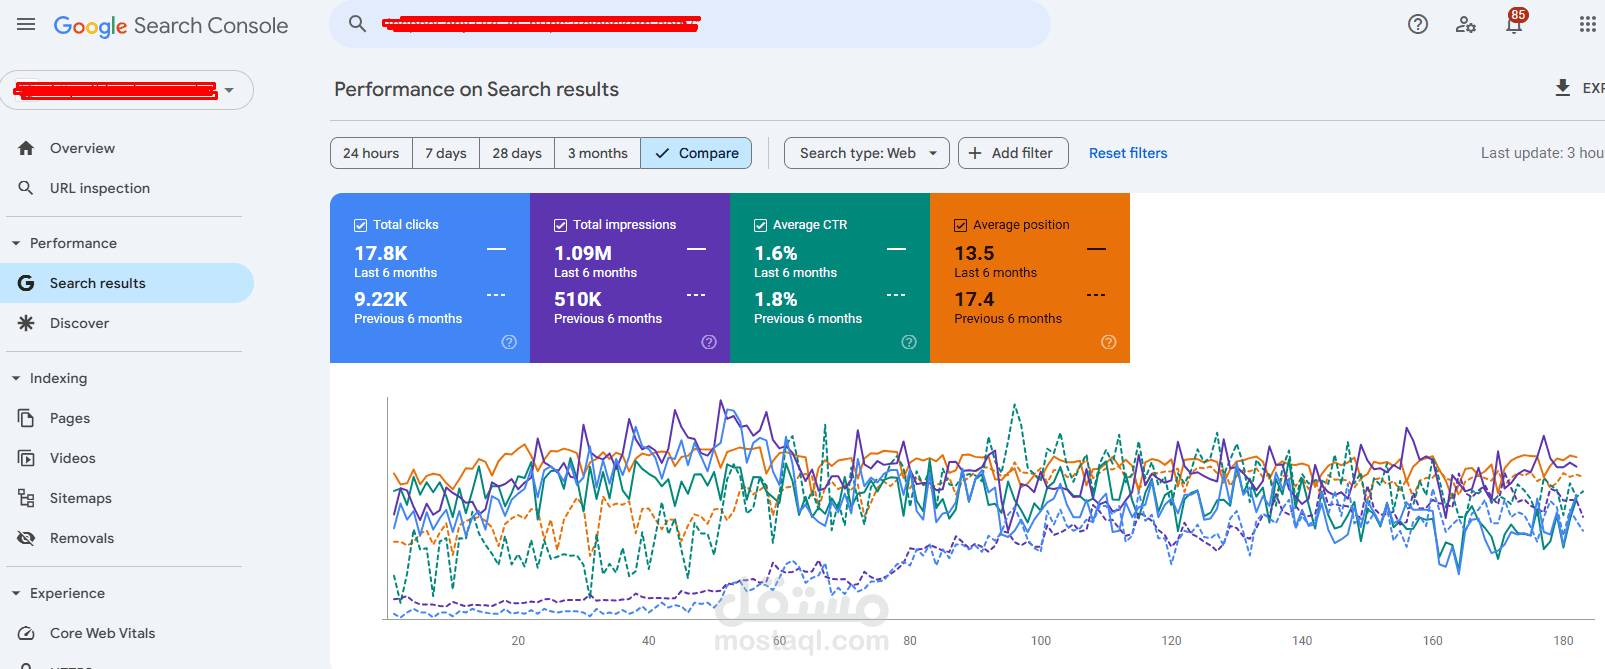
Task: Click the Core Web Vitals gauge icon
Action: [26, 633]
